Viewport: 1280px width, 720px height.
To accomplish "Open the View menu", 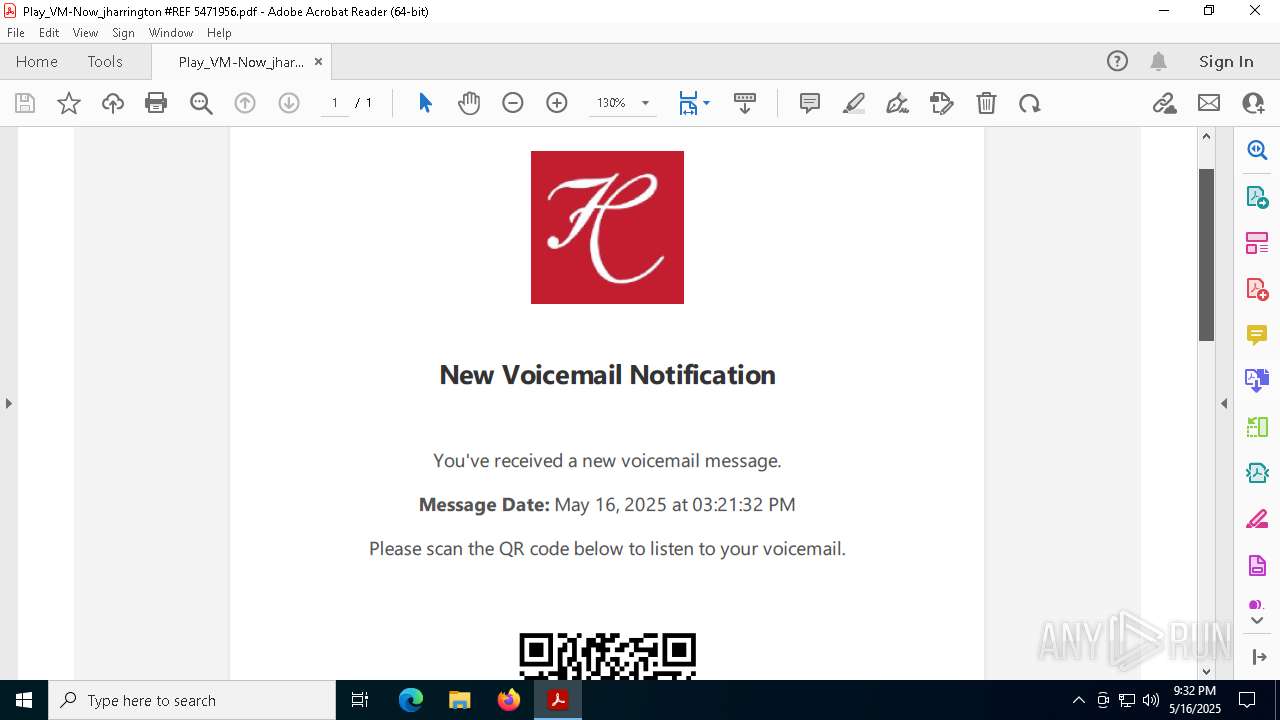I will point(85,32).
